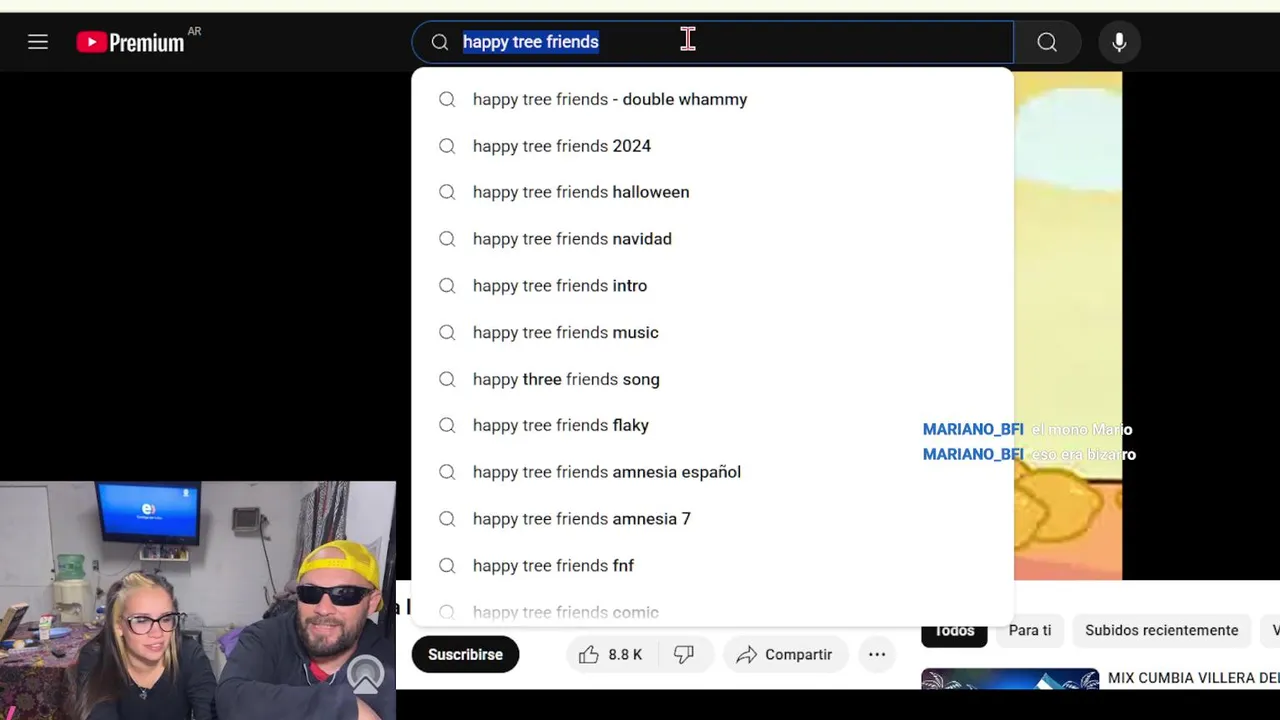Open MIX CUMBIA VILLERA video thumbnail

coord(1010,679)
